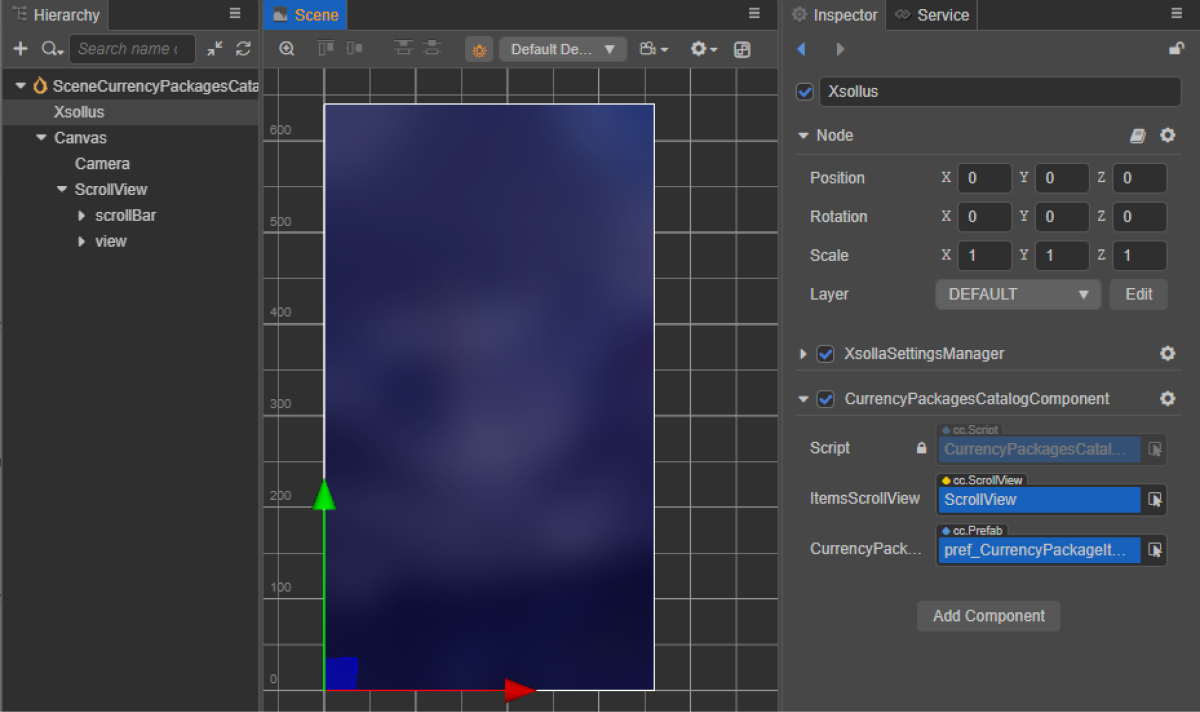Viewport: 1200px width, 712px height.
Task: Uncheck the Xsollus node active checkbox
Action: tap(805, 92)
